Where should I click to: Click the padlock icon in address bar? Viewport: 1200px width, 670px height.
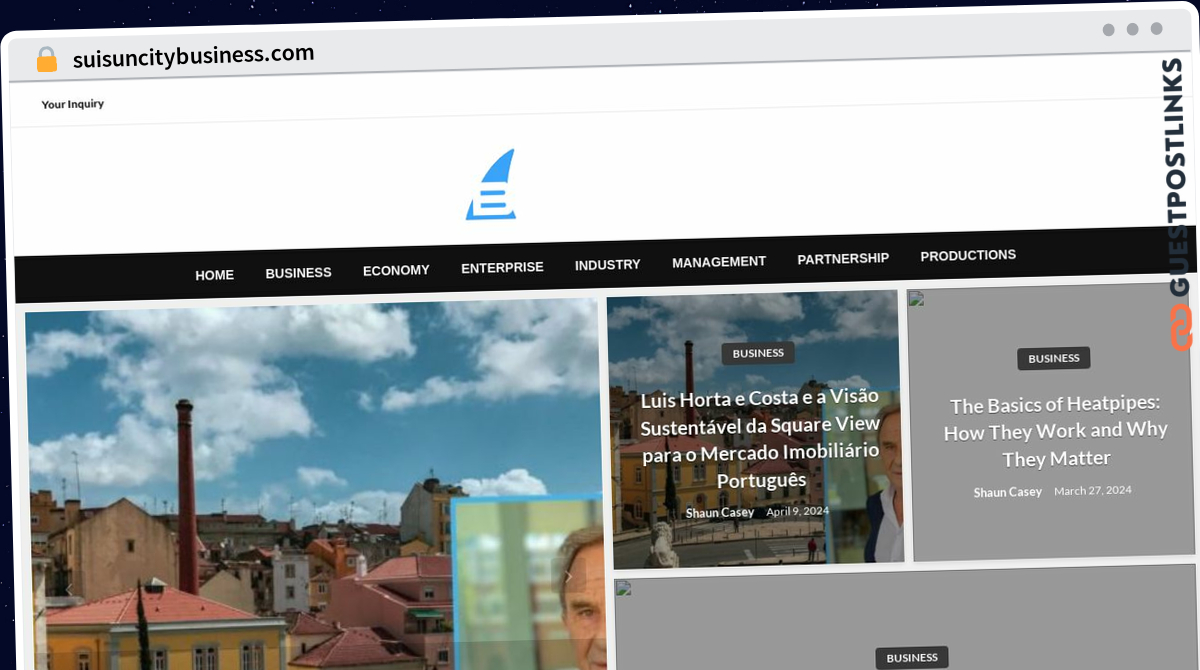click(x=47, y=60)
